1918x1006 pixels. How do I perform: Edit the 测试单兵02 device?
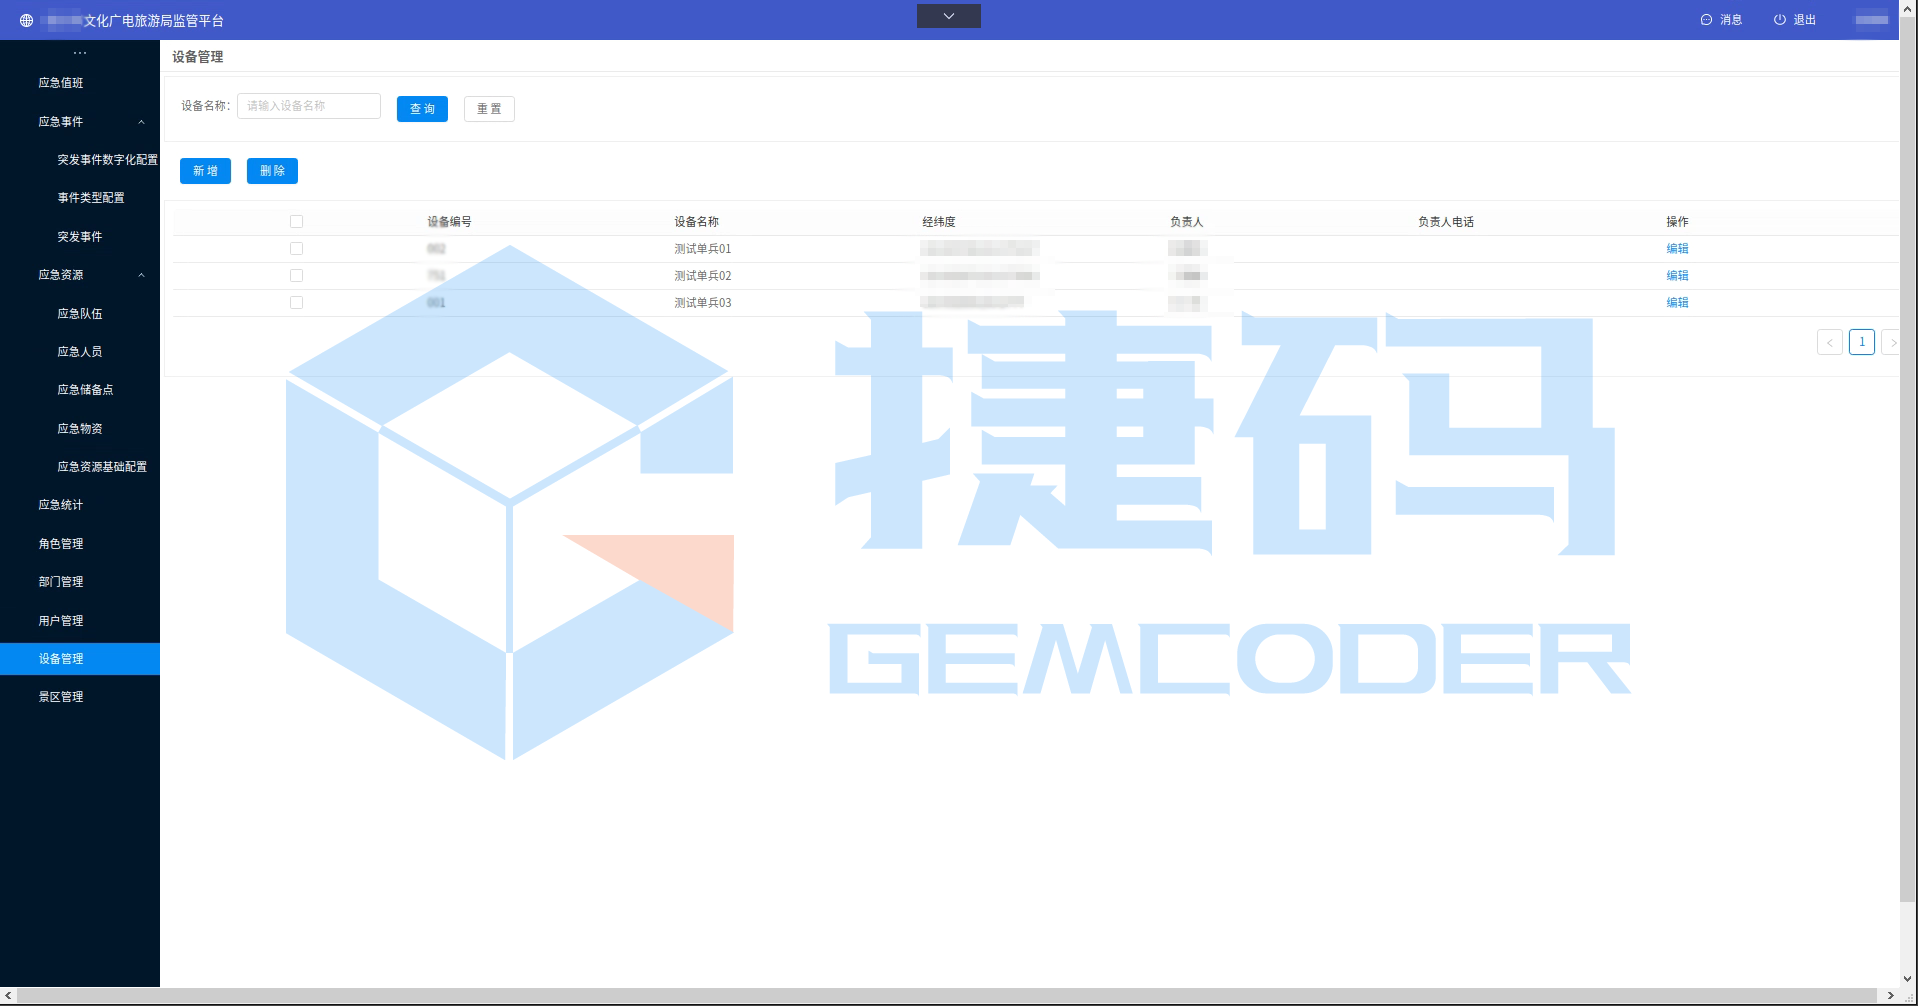[1677, 276]
